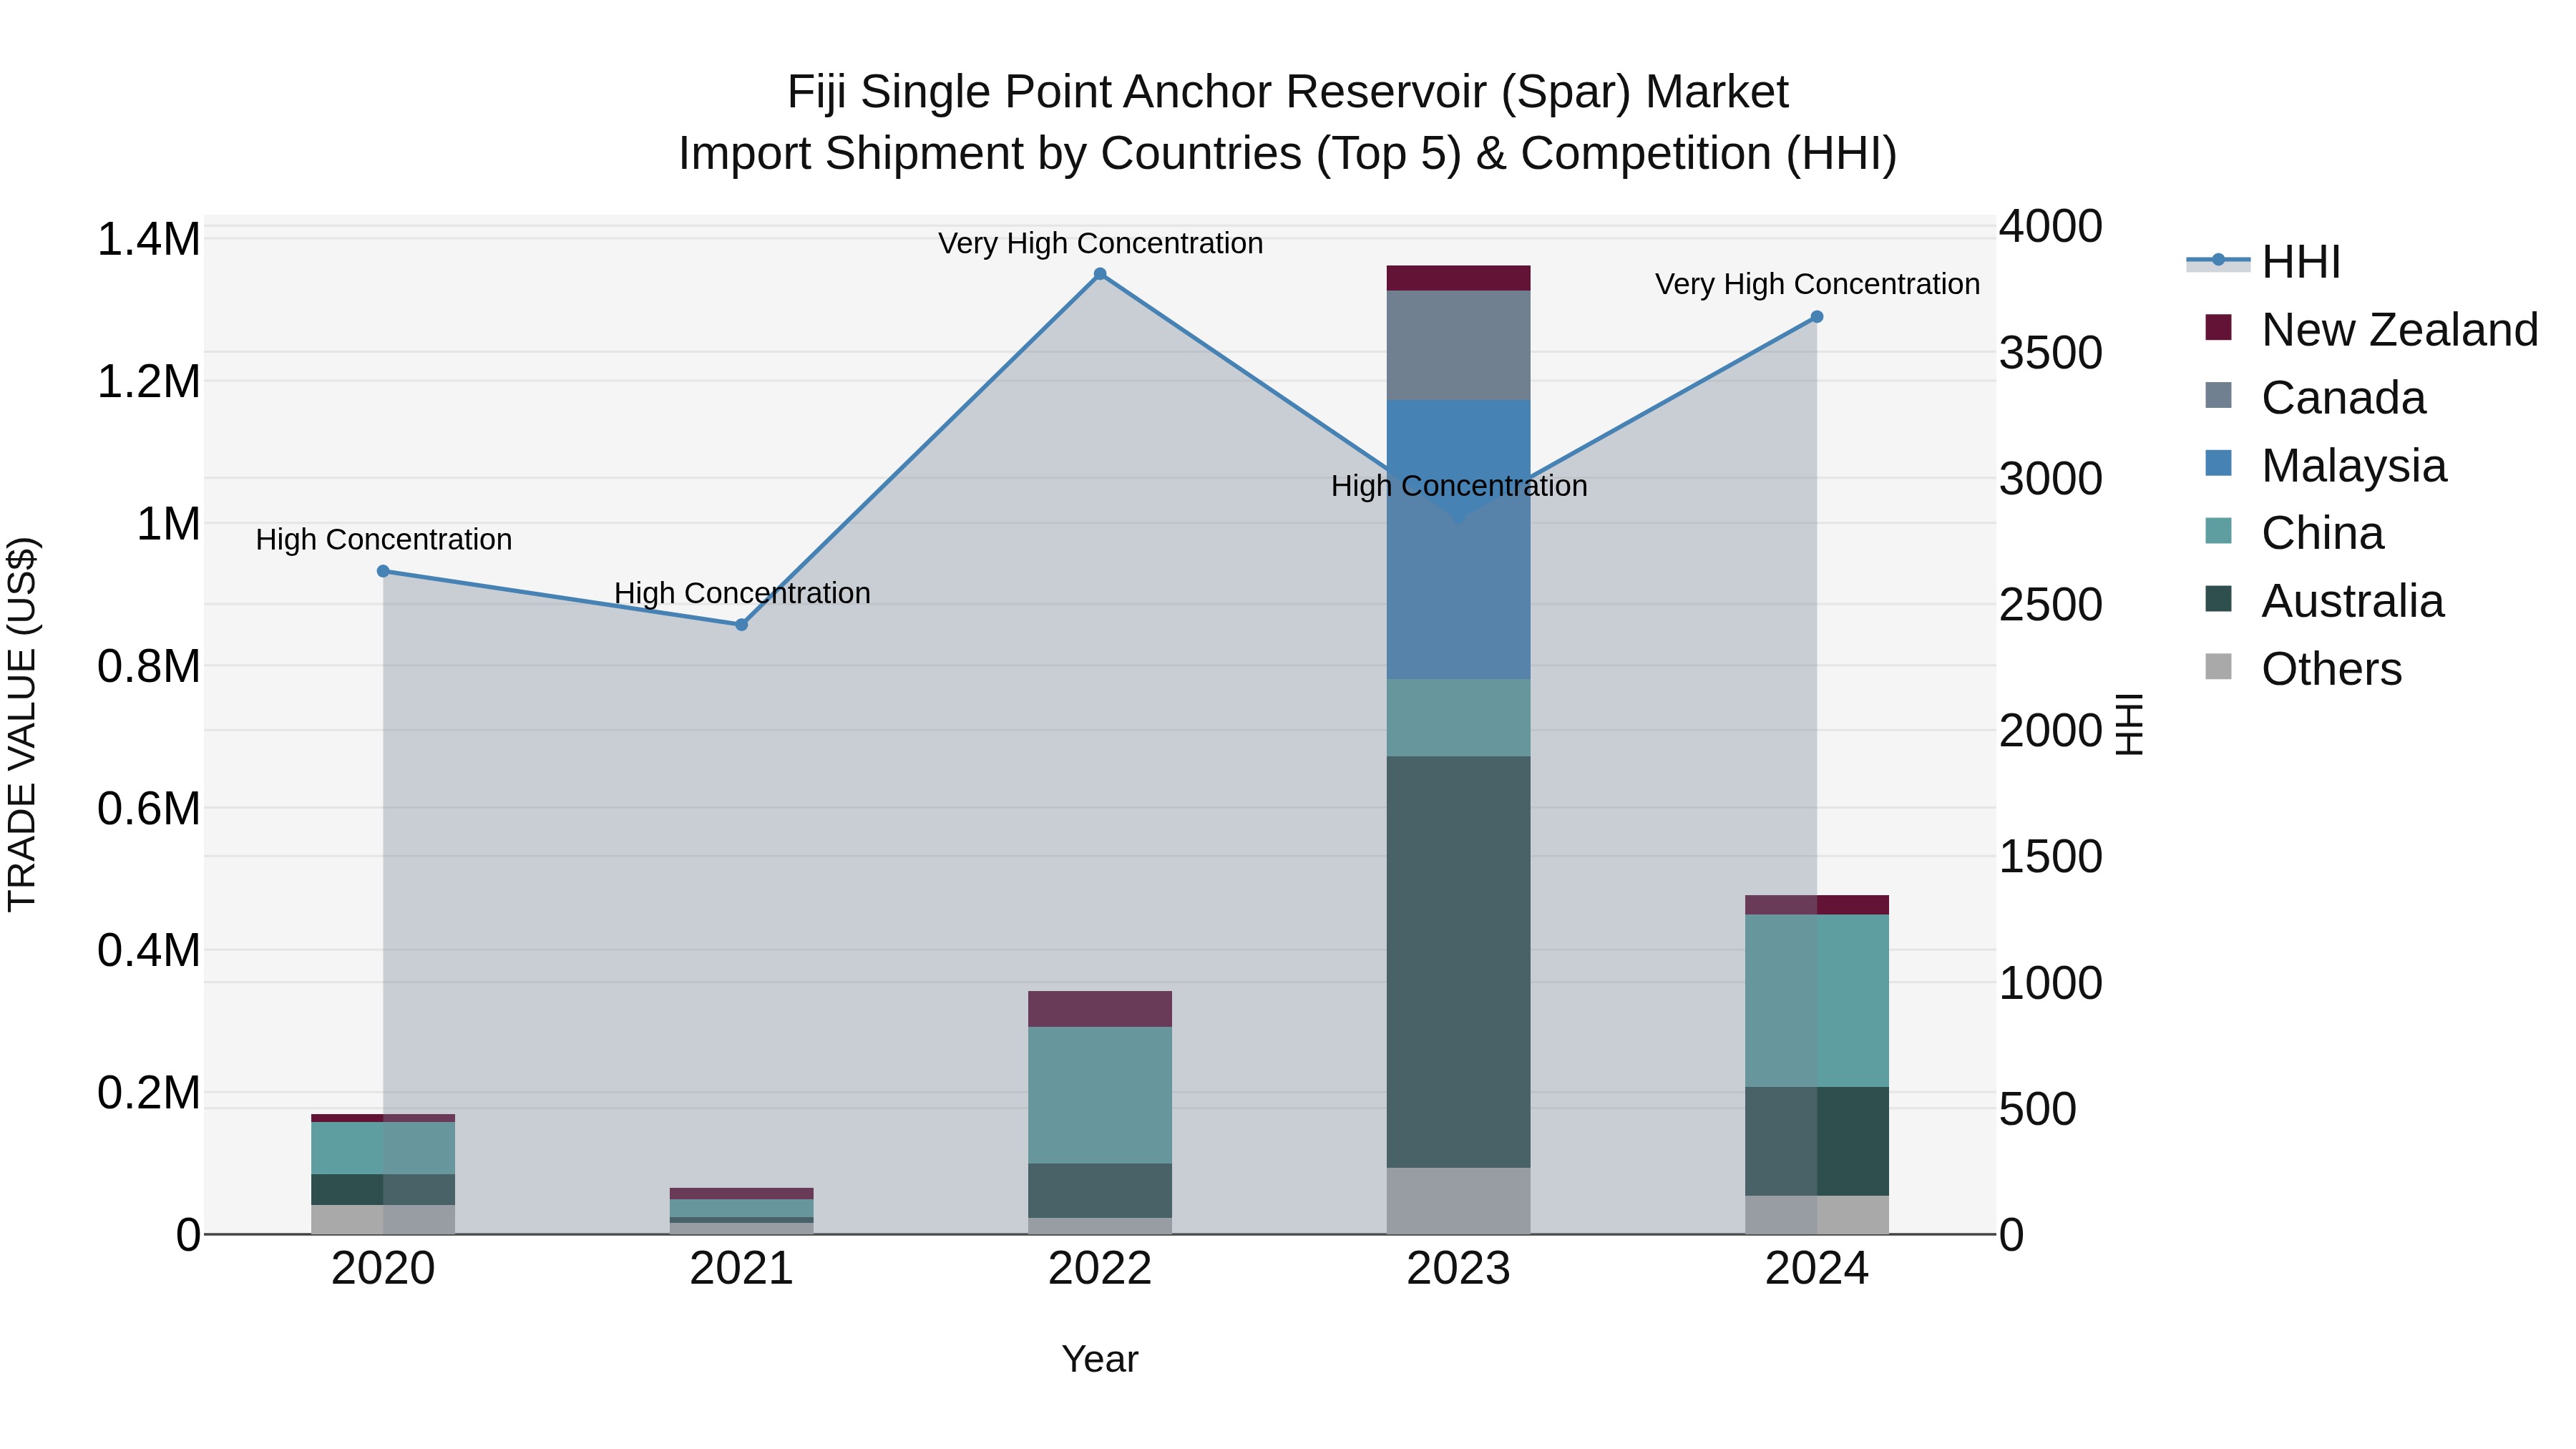Screen dimensions: 2576x1449
Task: Click the 2023 x-axis label
Action: pyautogui.click(x=1458, y=1269)
